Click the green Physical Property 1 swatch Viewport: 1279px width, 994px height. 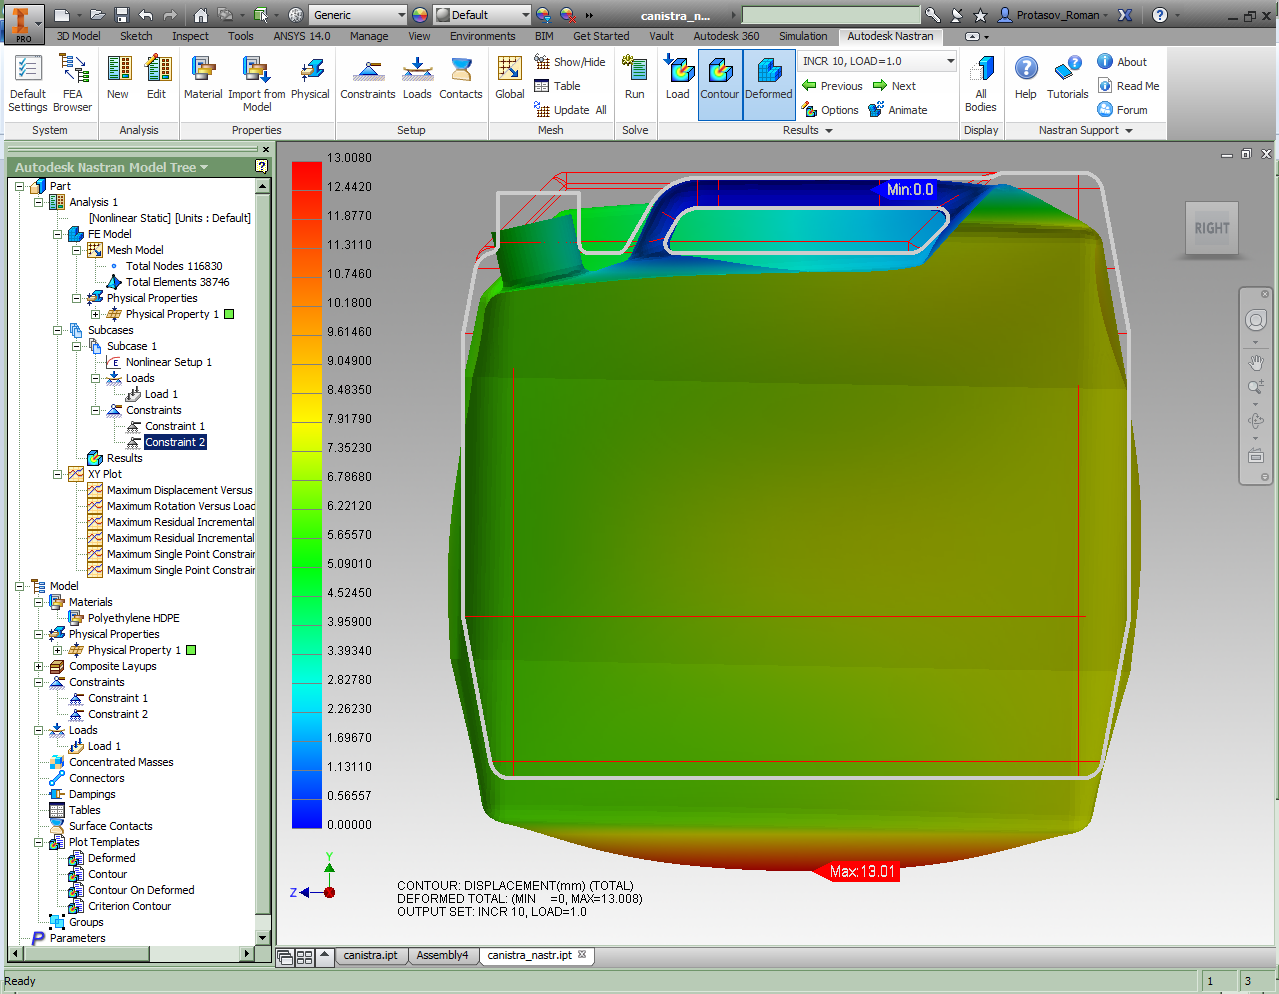tap(229, 314)
